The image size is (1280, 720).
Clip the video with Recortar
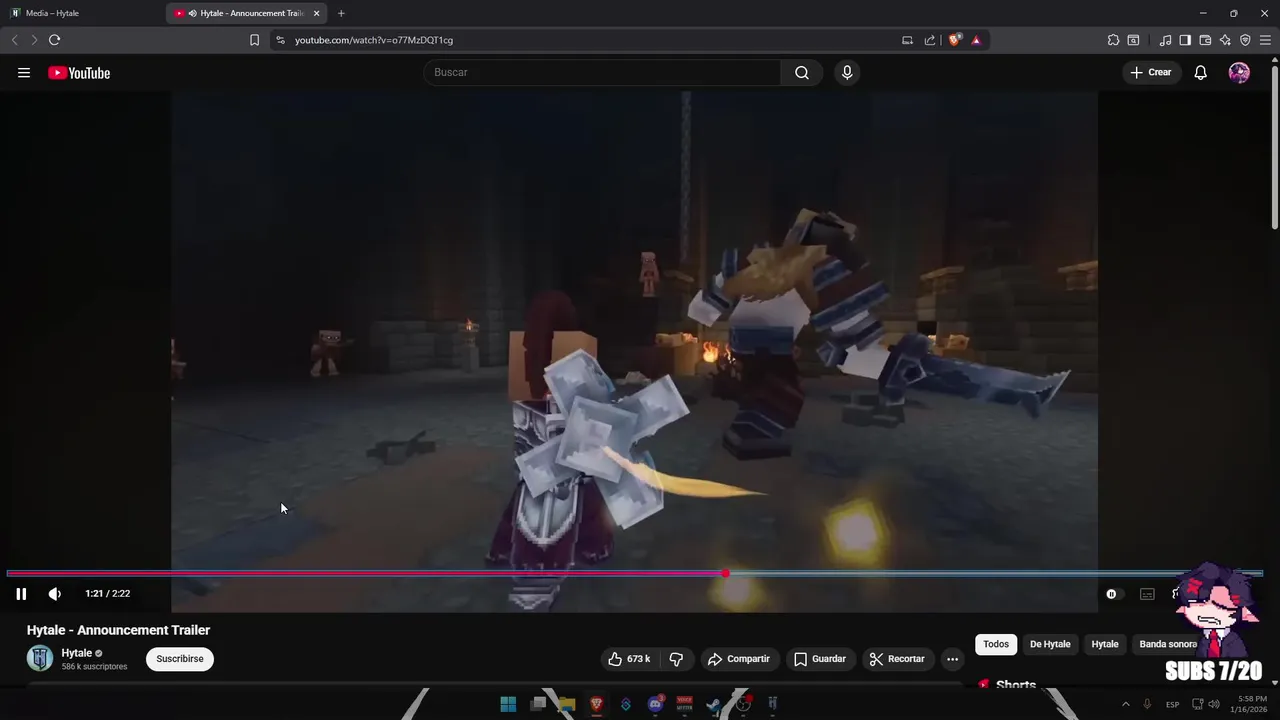tap(897, 659)
